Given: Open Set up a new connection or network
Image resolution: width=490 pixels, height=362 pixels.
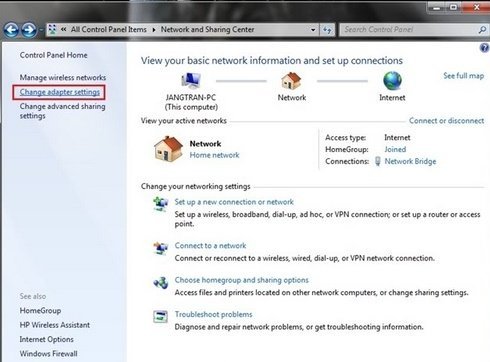Looking at the screenshot, I should pos(234,202).
